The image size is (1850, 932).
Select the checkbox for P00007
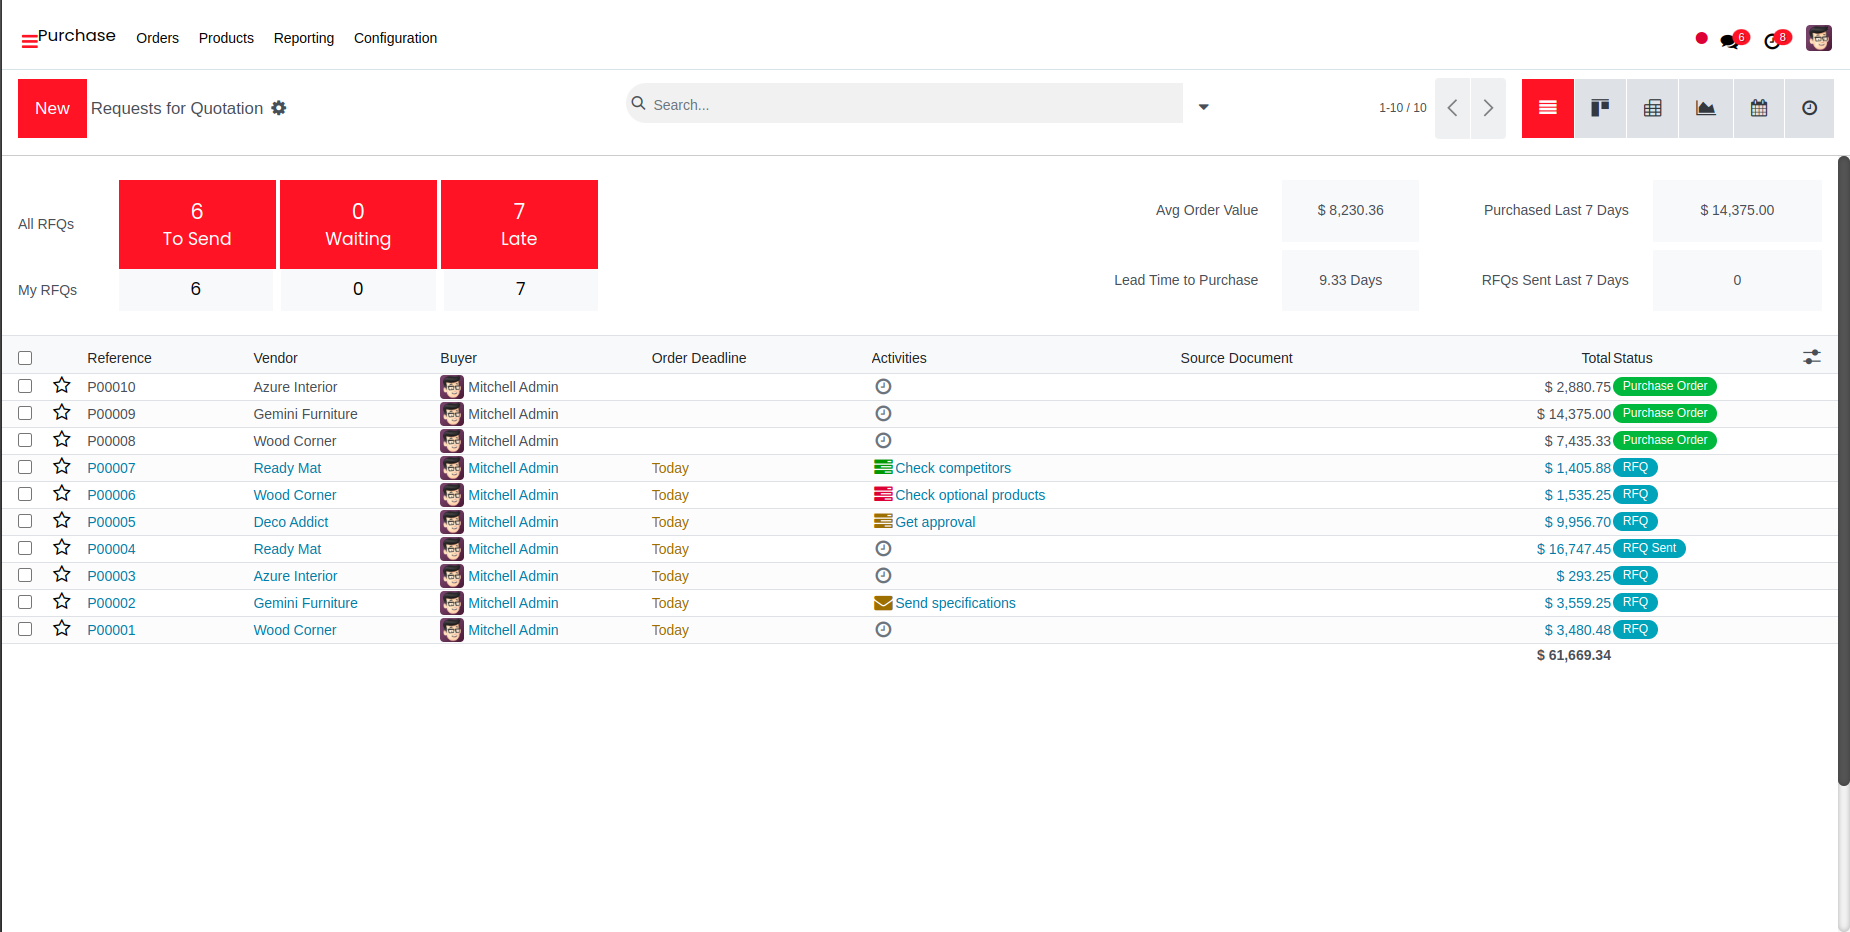25,467
